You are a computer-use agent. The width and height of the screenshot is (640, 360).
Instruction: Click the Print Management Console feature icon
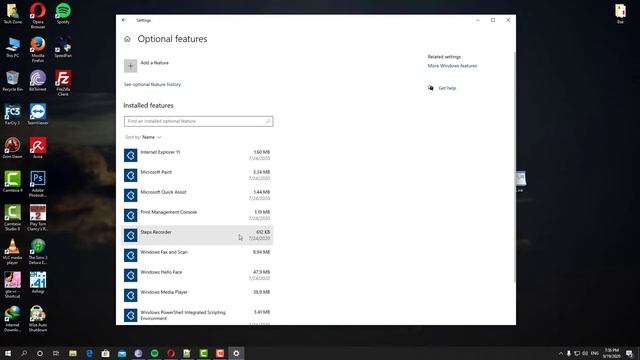(x=131, y=215)
